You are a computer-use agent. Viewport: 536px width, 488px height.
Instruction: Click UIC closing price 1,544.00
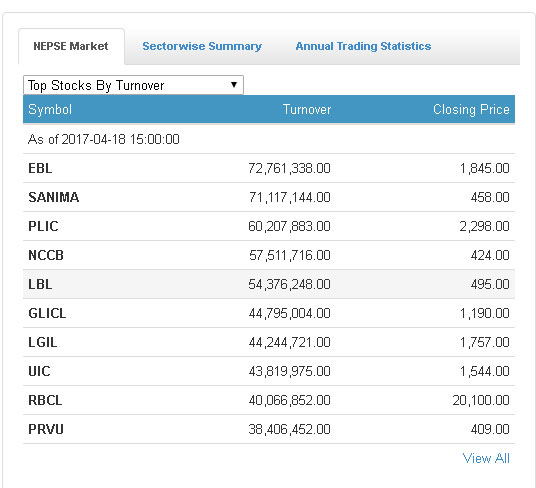[x=485, y=371]
